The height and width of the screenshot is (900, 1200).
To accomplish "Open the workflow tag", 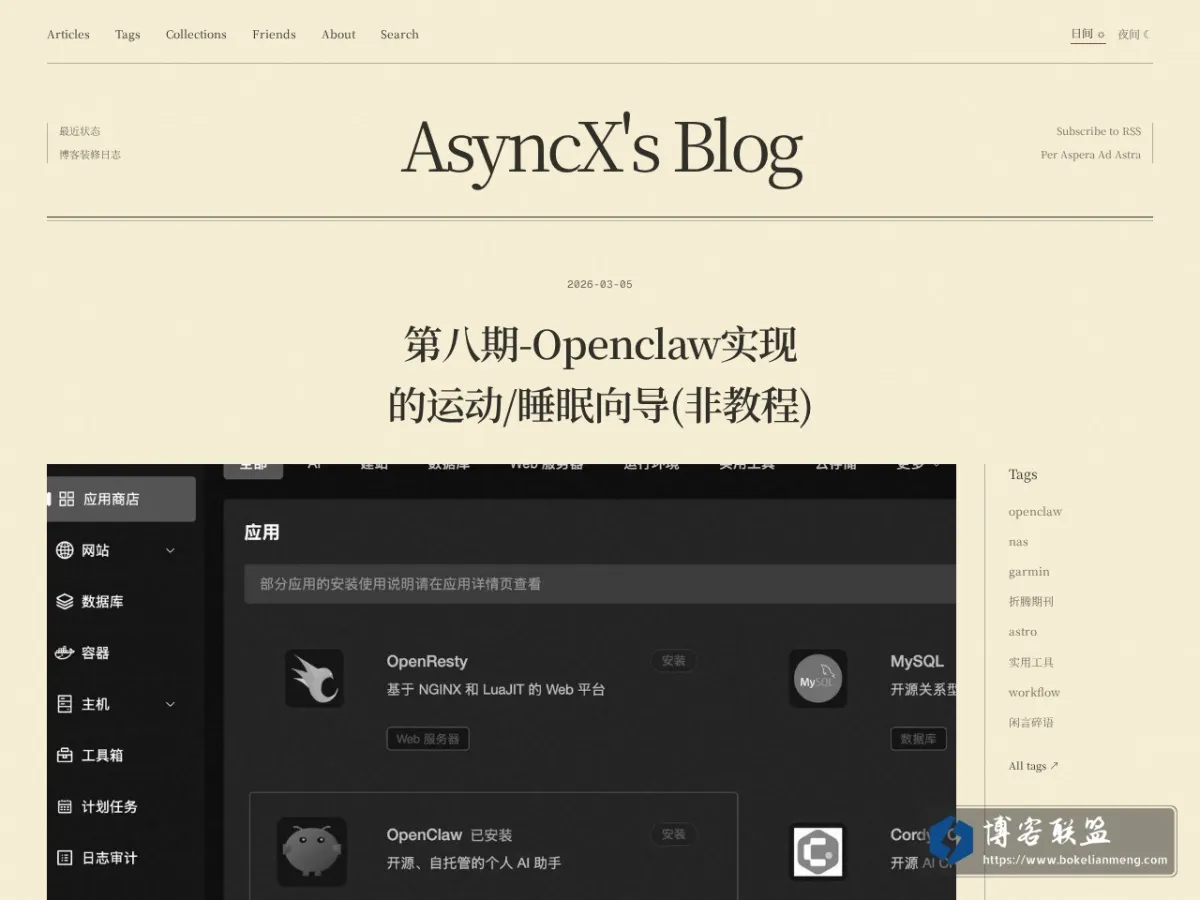I will point(1034,692).
